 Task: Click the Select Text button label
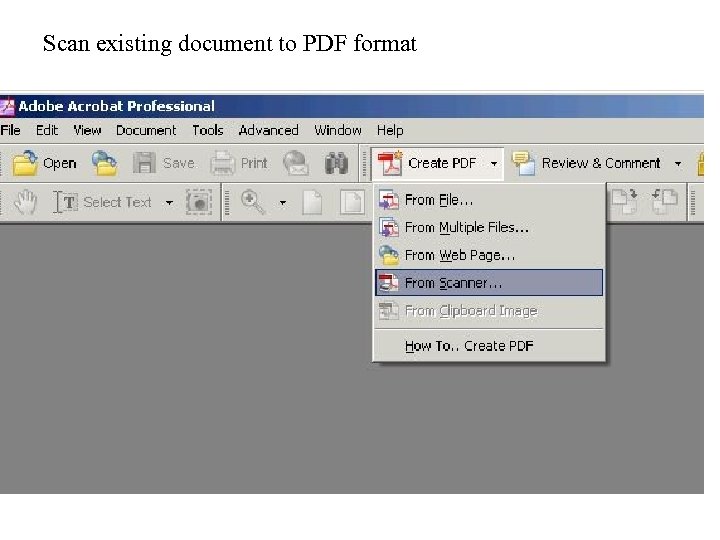click(118, 202)
